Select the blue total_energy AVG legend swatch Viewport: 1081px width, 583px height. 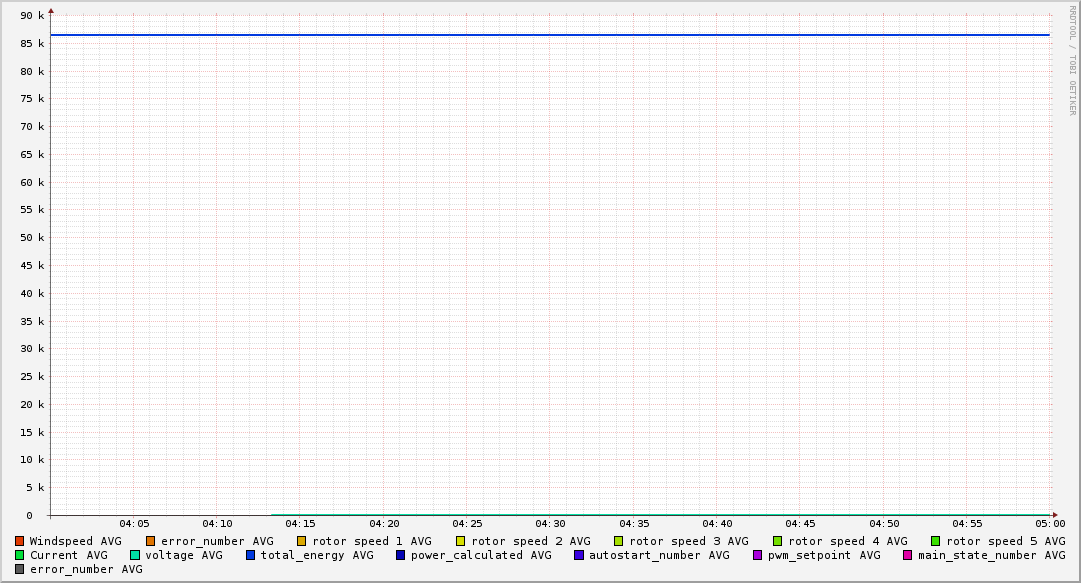[250, 555]
